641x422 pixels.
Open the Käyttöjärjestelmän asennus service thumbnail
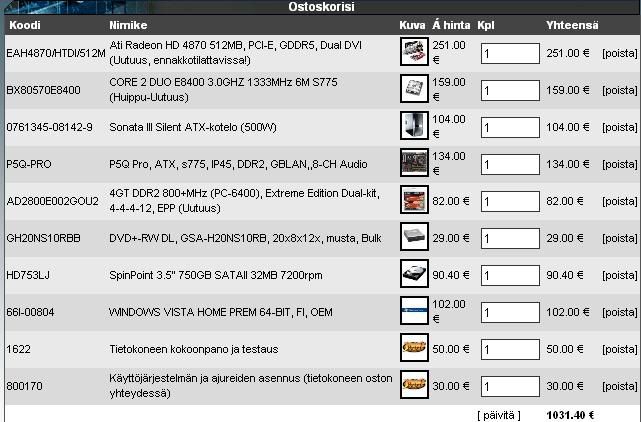click(414, 384)
